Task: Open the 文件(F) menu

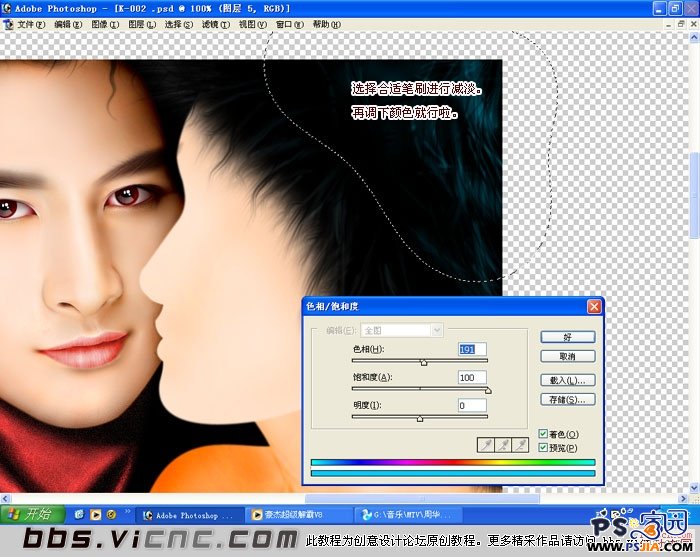Action: tap(31, 25)
